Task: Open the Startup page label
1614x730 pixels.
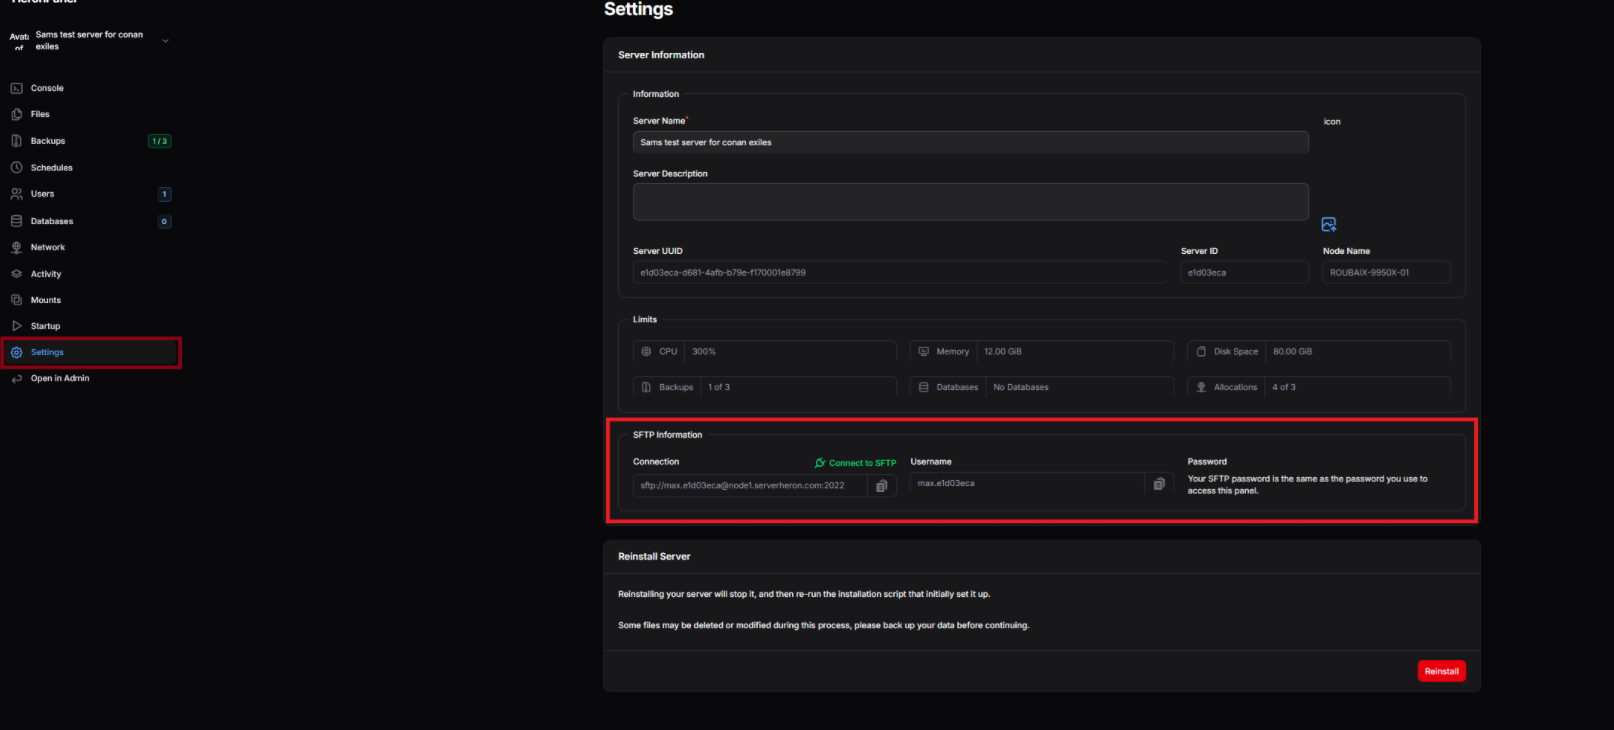Action: coord(45,326)
